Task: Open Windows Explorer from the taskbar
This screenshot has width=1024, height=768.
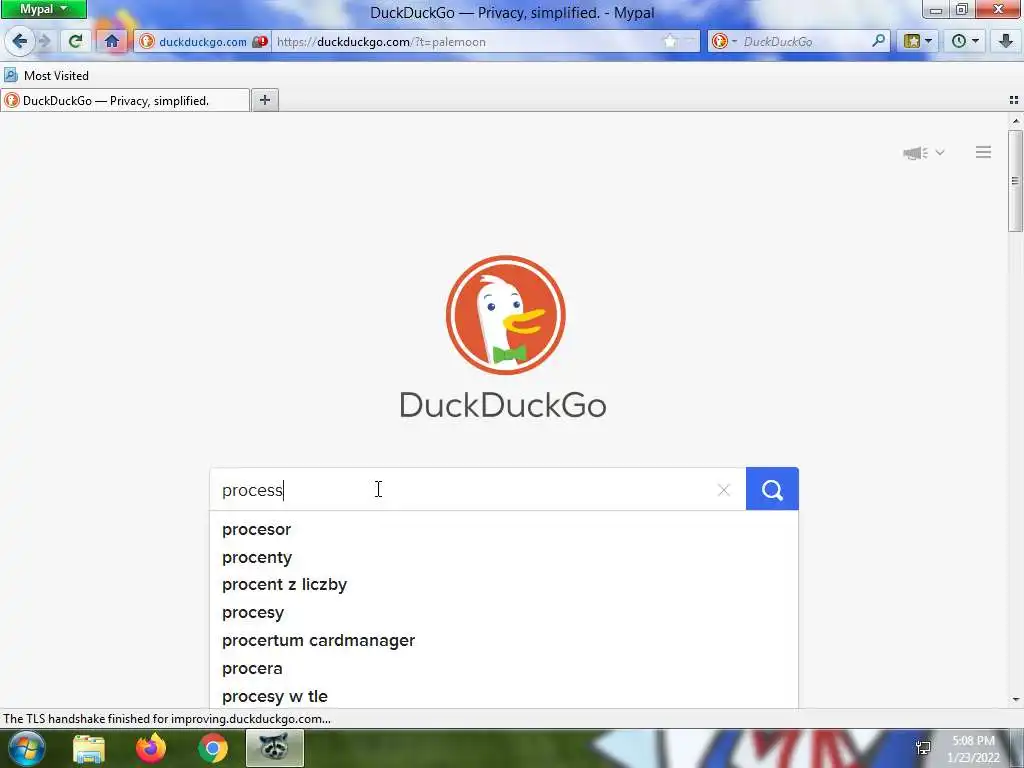Action: (89, 749)
